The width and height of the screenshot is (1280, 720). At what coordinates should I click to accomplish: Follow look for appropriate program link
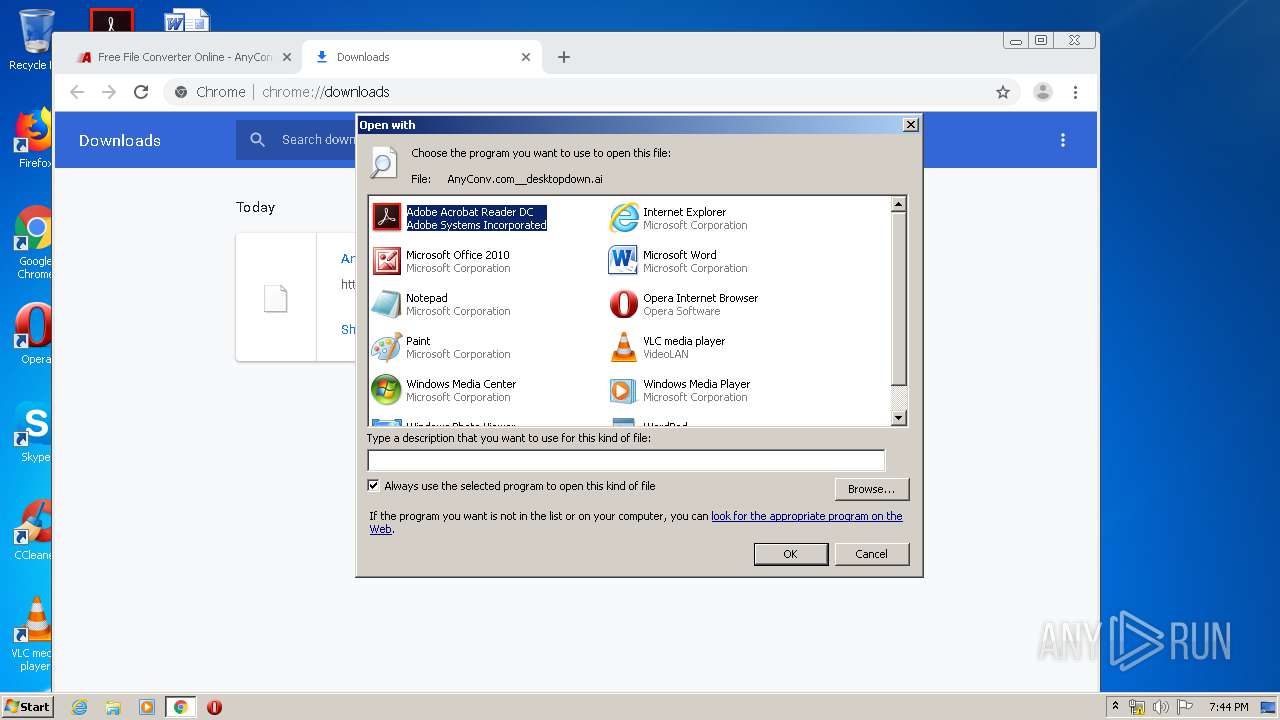pyautogui.click(x=806, y=516)
